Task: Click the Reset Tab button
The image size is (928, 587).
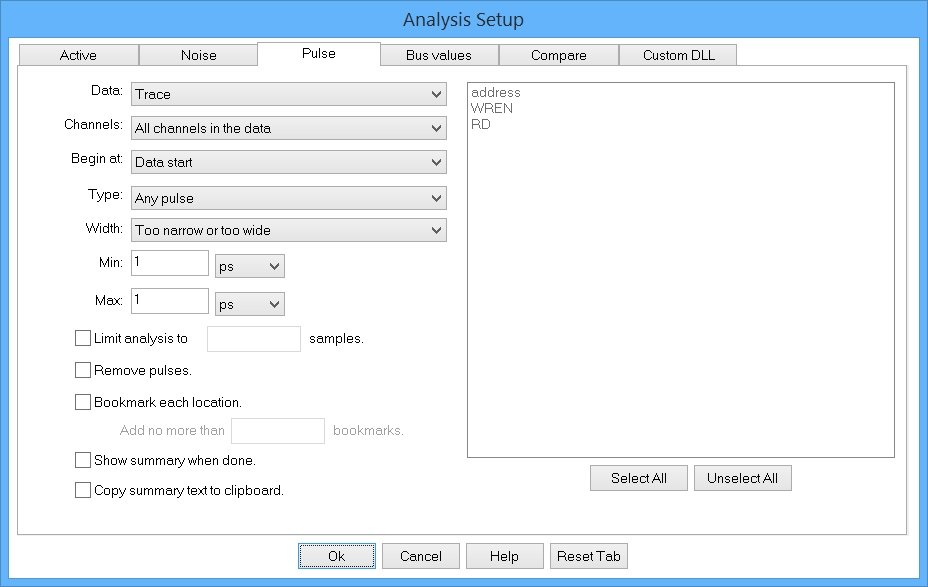Action: [589, 556]
